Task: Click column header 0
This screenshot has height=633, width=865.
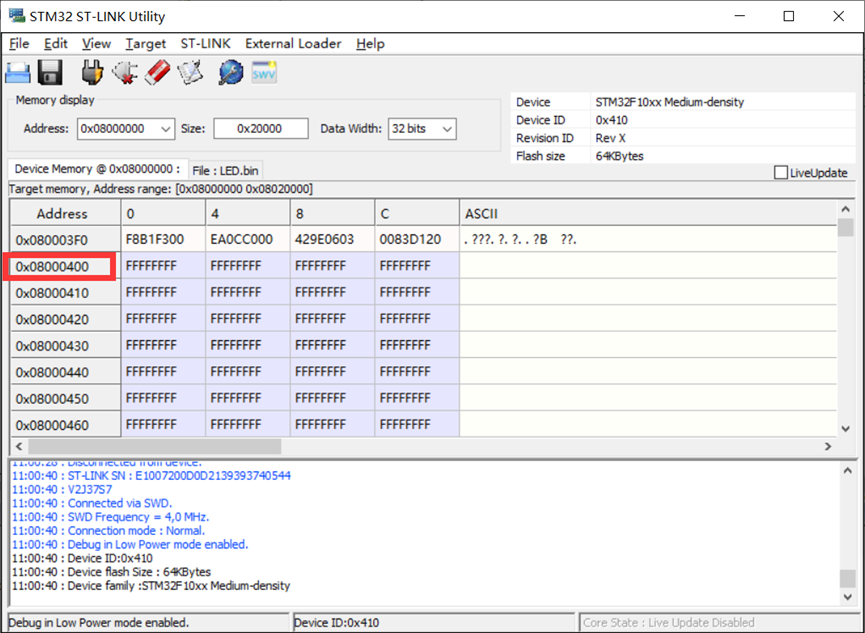Action: (x=163, y=214)
